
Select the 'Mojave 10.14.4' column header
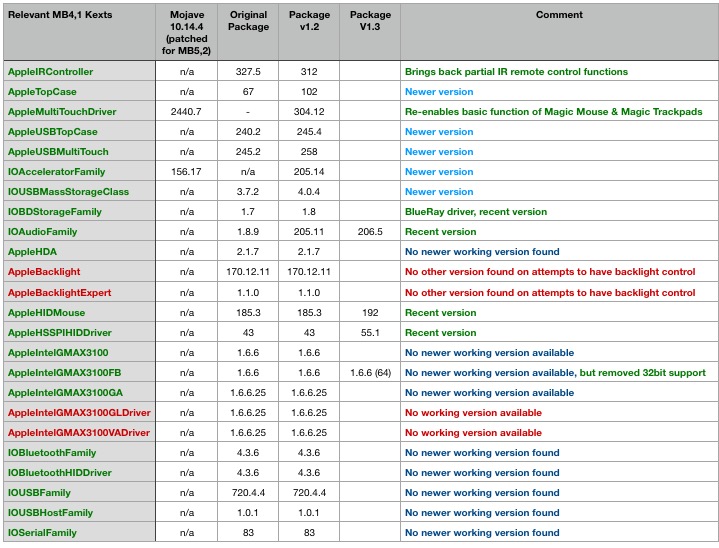point(187,33)
